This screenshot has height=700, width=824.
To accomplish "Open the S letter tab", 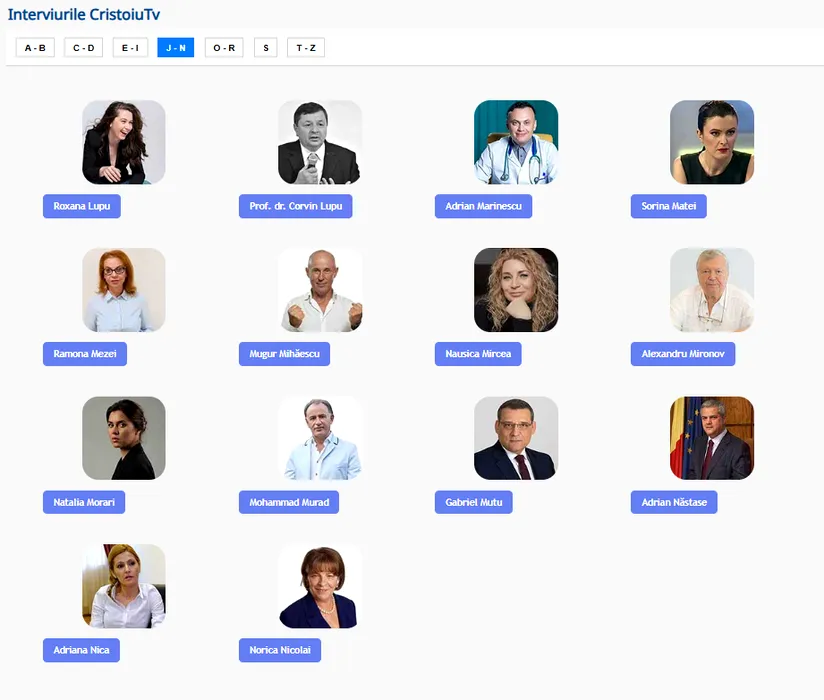I will [266, 48].
